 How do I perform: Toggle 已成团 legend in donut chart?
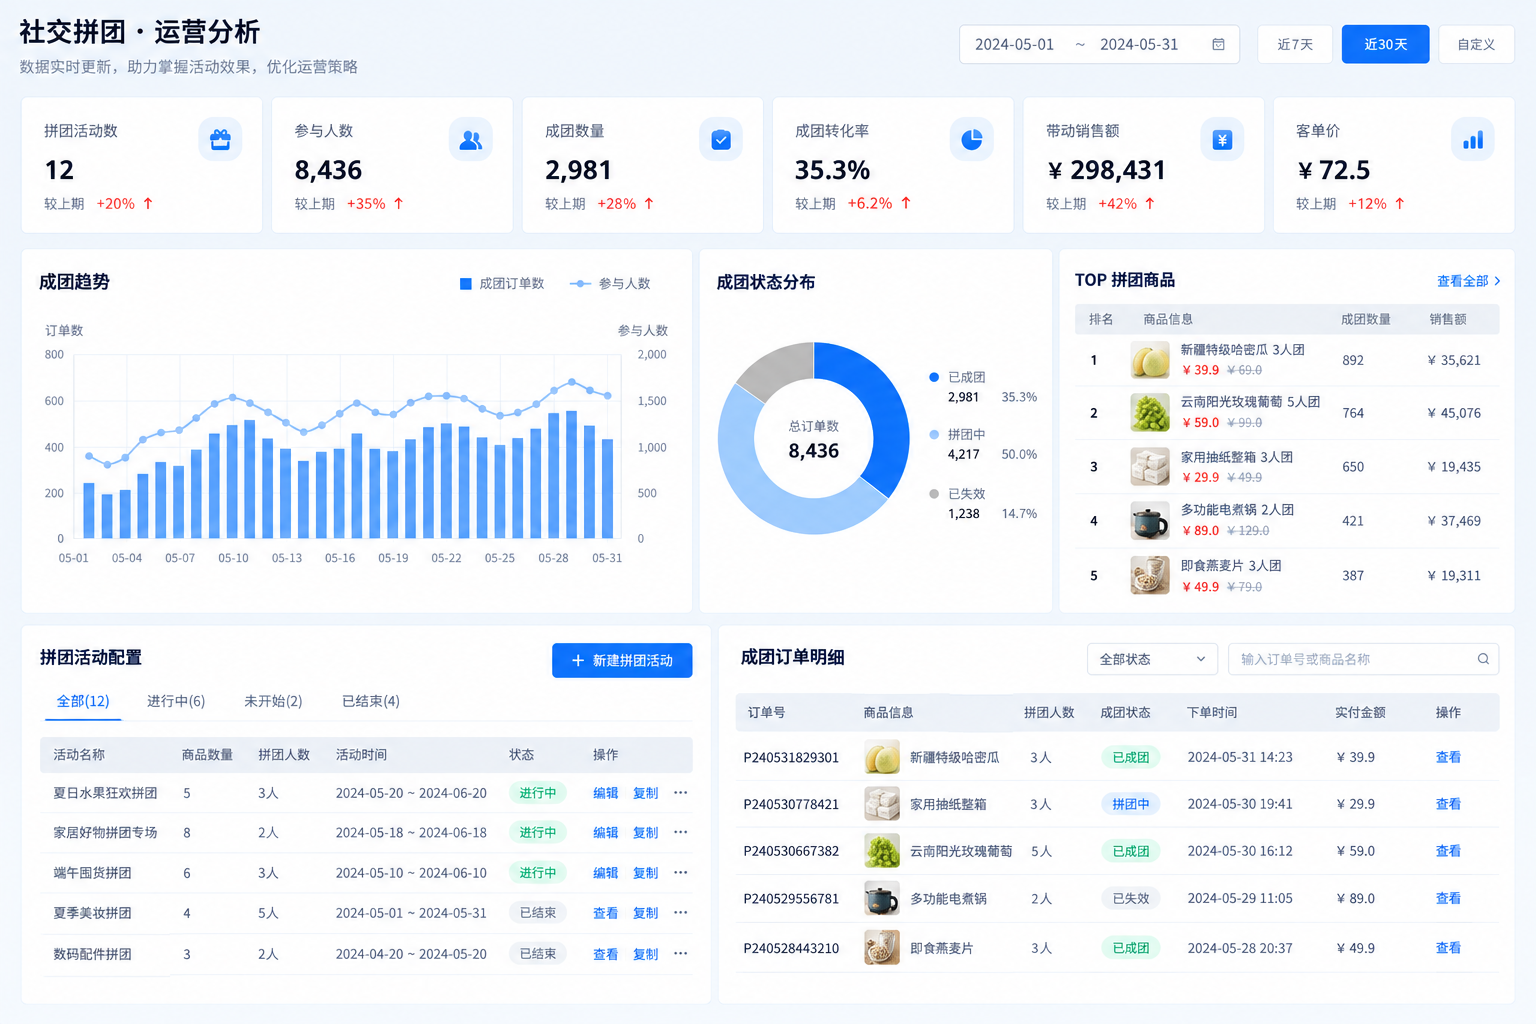pos(957,377)
